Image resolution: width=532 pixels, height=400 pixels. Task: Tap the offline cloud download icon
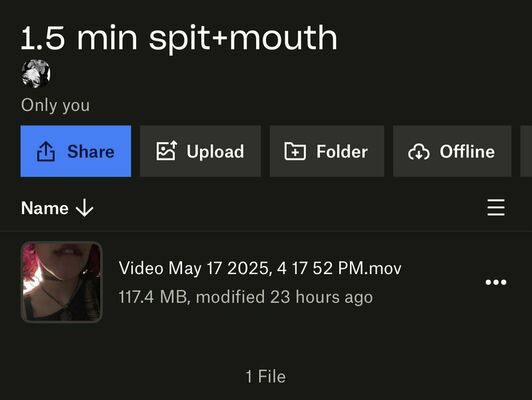419,152
